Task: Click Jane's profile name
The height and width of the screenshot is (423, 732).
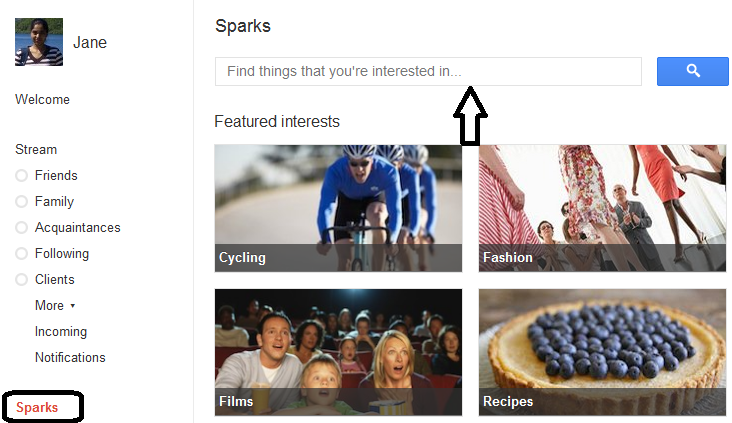Action: coord(90,43)
